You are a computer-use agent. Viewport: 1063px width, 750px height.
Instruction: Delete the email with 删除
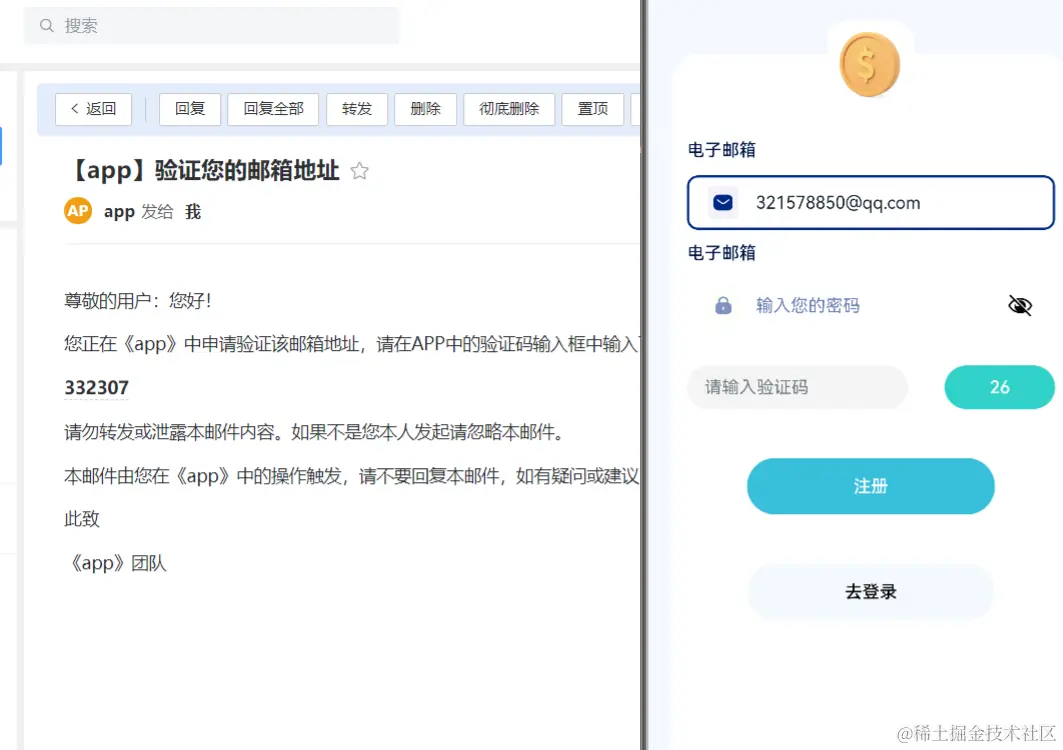coord(425,108)
